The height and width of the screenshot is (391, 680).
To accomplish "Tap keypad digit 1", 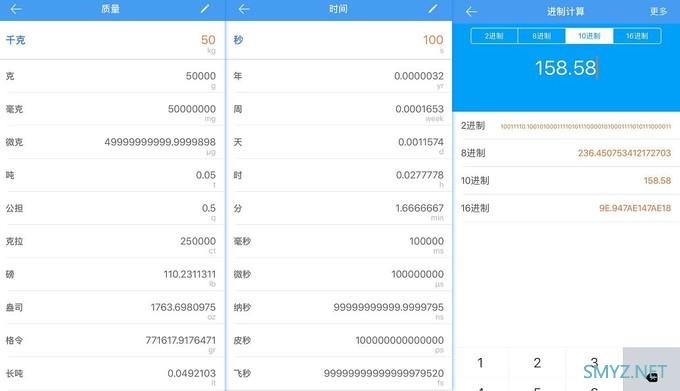I will (481, 363).
